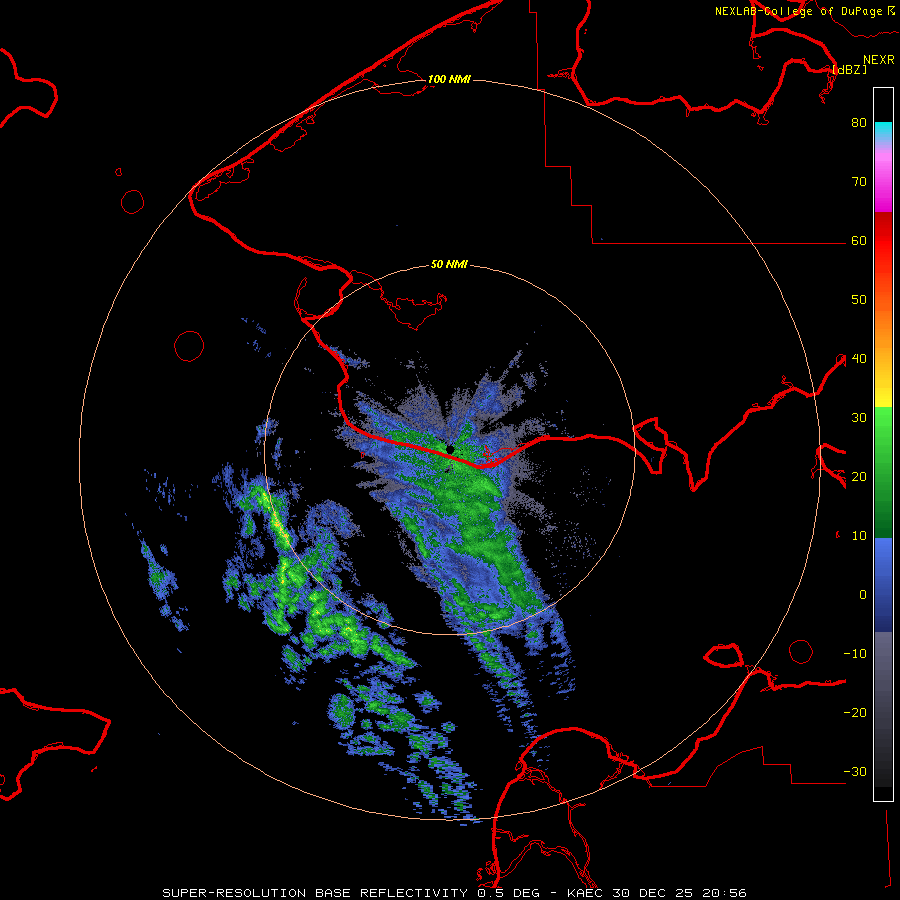Image resolution: width=900 pixels, height=900 pixels.
Task: Click the 30 value on dBZ scale
Action: point(859,418)
